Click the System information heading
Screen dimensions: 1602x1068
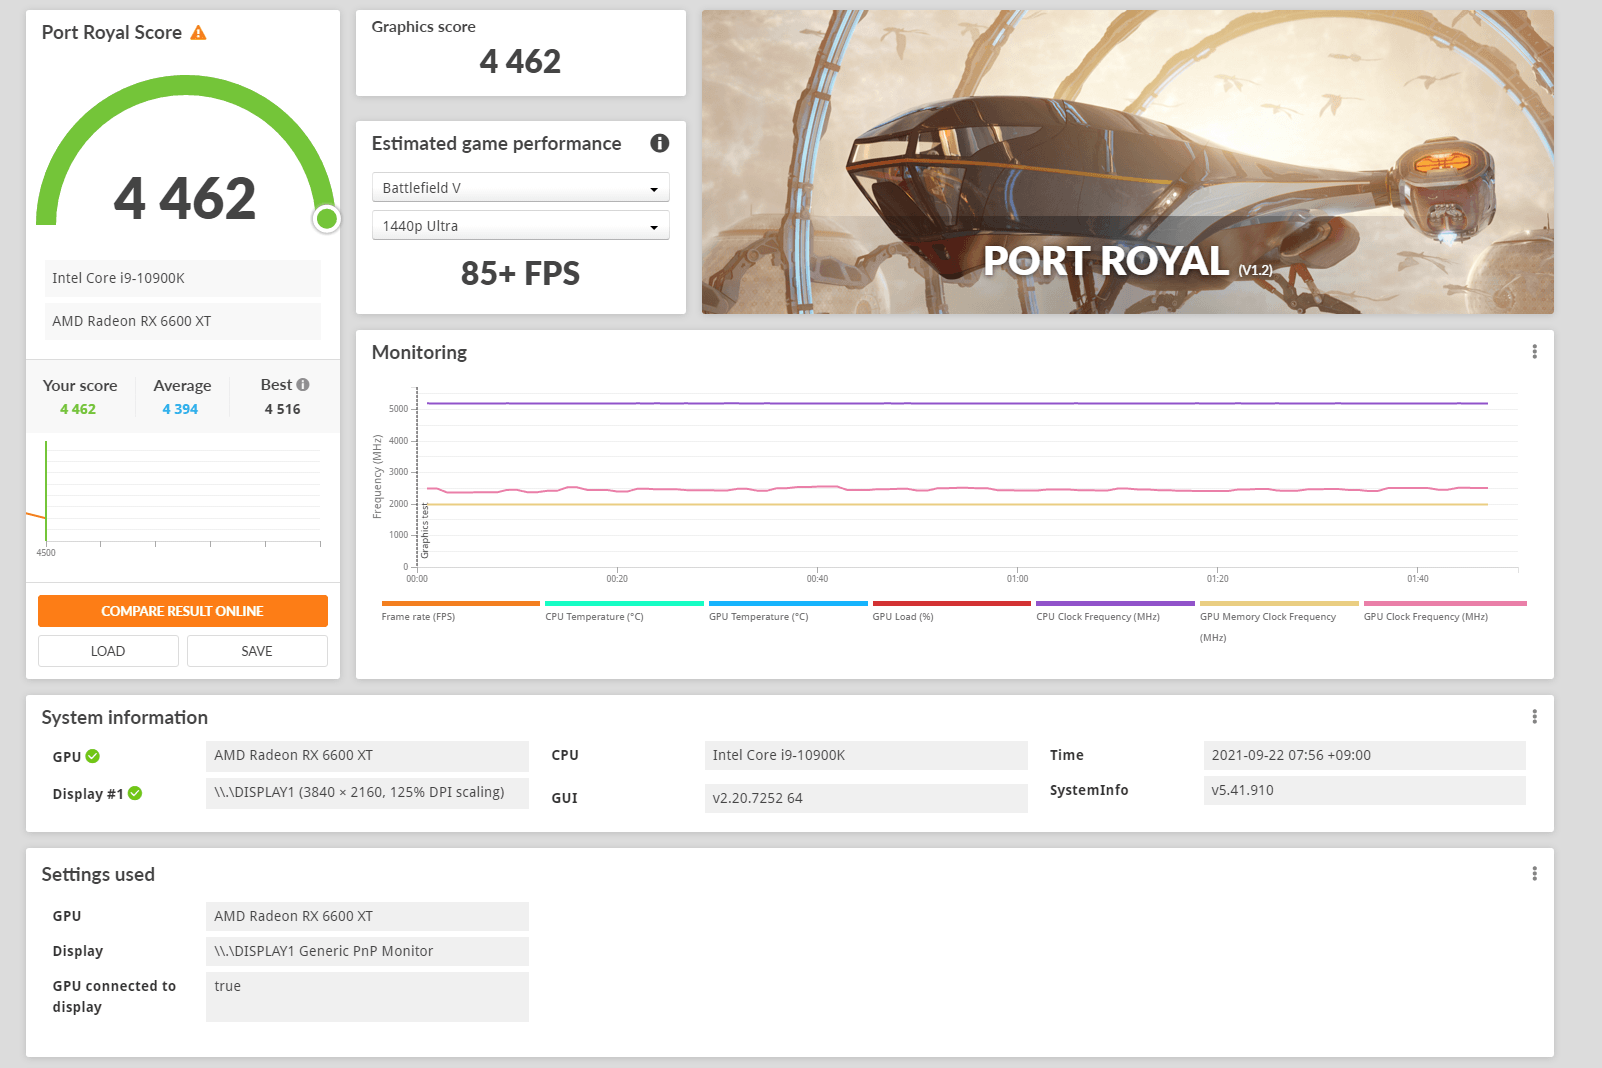125,717
